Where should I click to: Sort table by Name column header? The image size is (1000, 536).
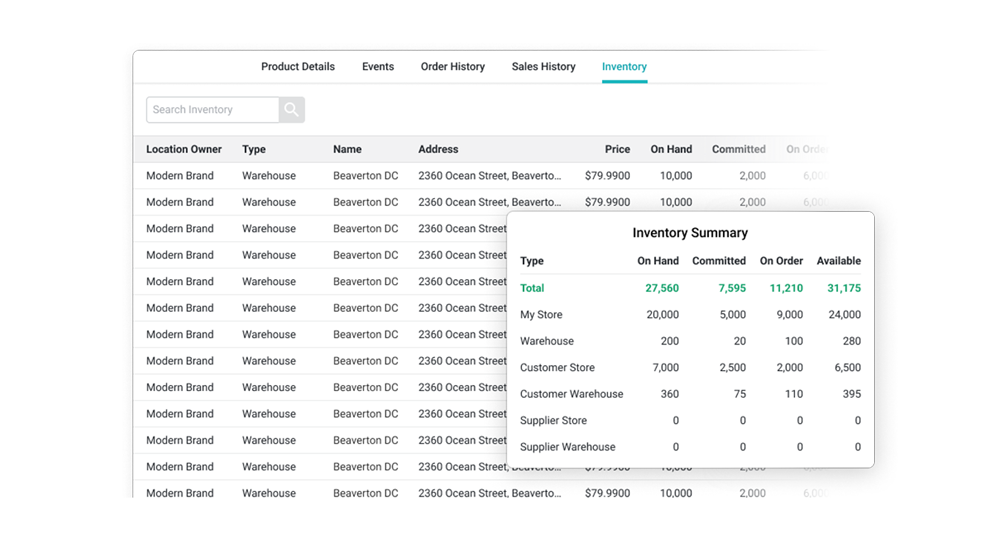(x=347, y=149)
